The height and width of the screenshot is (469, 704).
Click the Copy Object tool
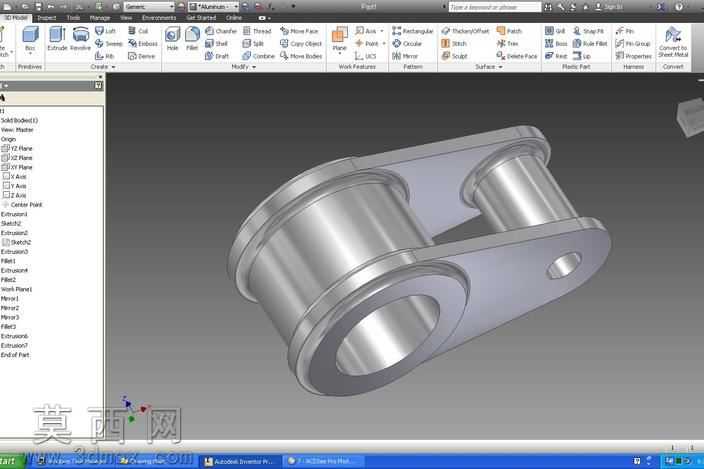pyautogui.click(x=301, y=44)
